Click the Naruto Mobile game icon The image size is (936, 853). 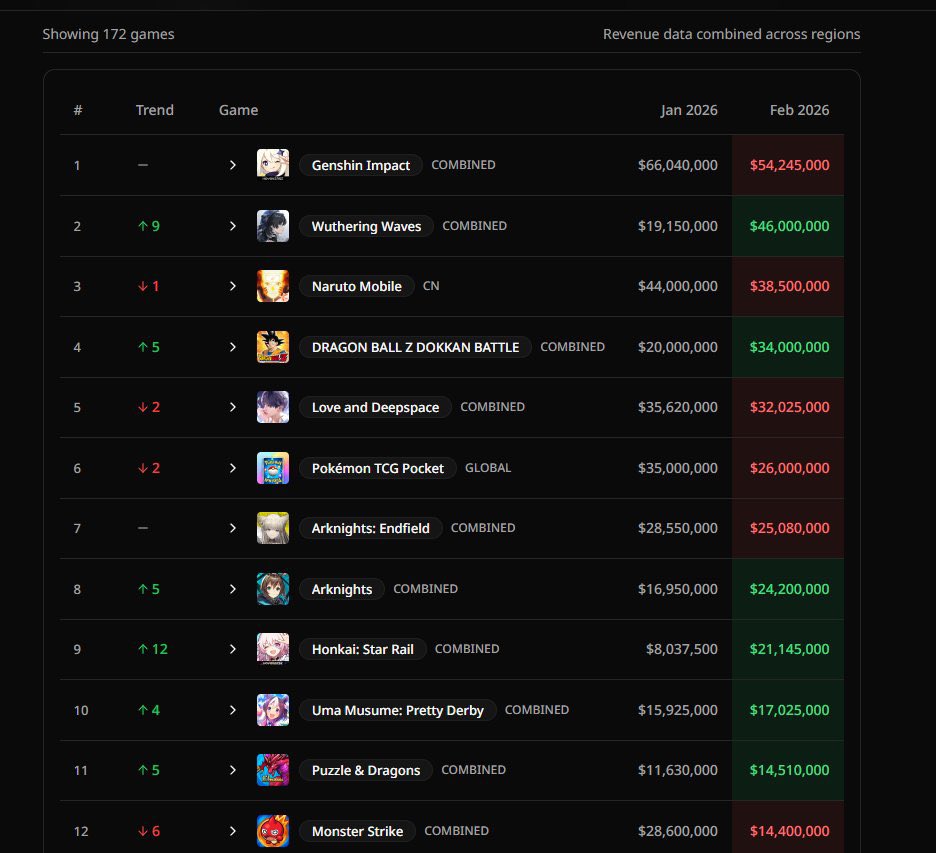click(x=273, y=286)
